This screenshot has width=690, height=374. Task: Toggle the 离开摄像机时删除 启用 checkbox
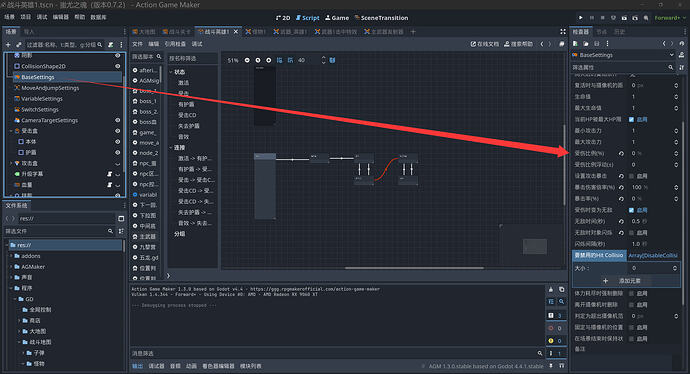coord(631,304)
